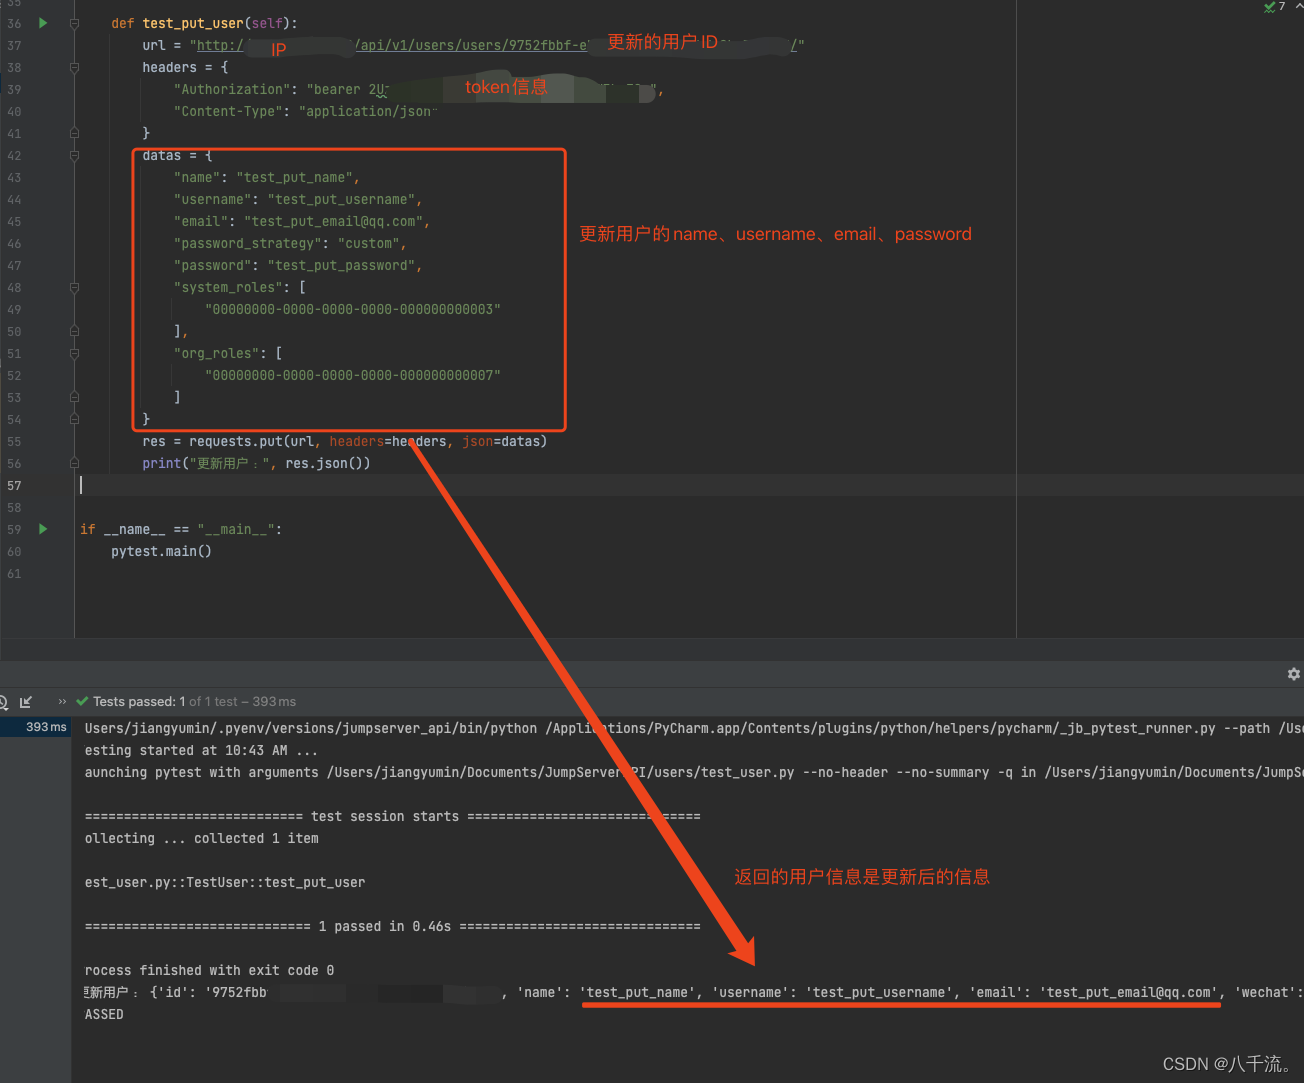
Task: Click the 'wechat' key in console output
Action: pyautogui.click(x=1265, y=992)
